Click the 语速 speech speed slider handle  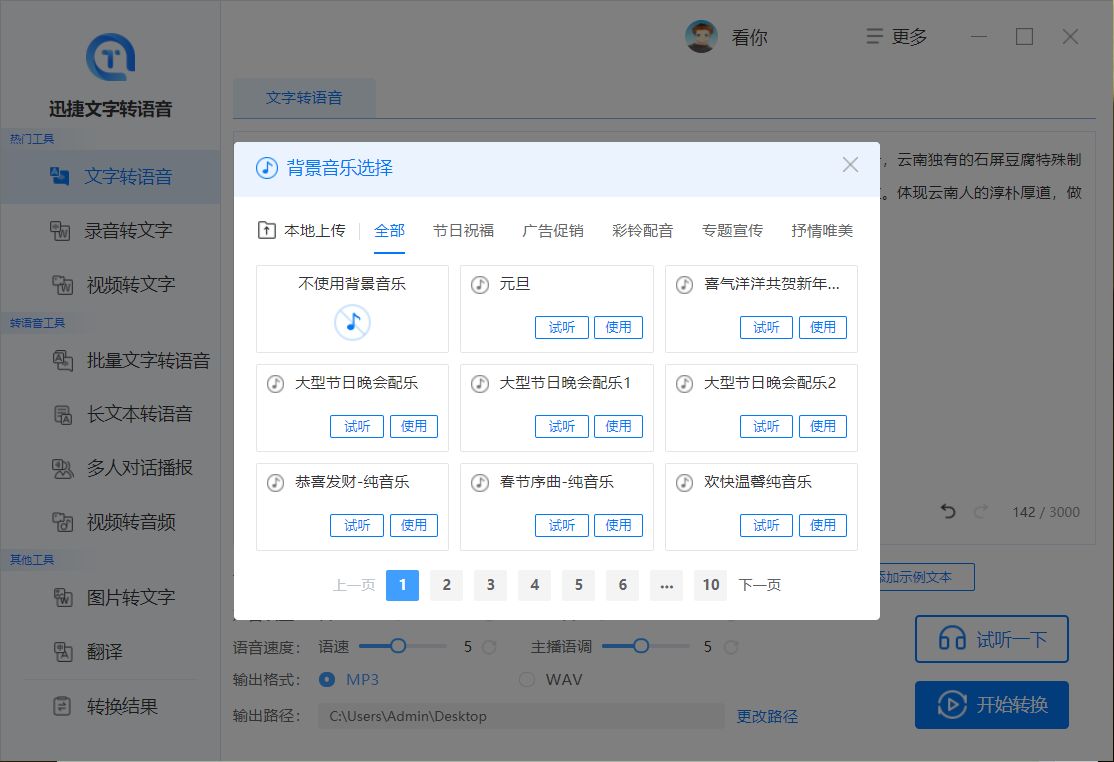(399, 647)
